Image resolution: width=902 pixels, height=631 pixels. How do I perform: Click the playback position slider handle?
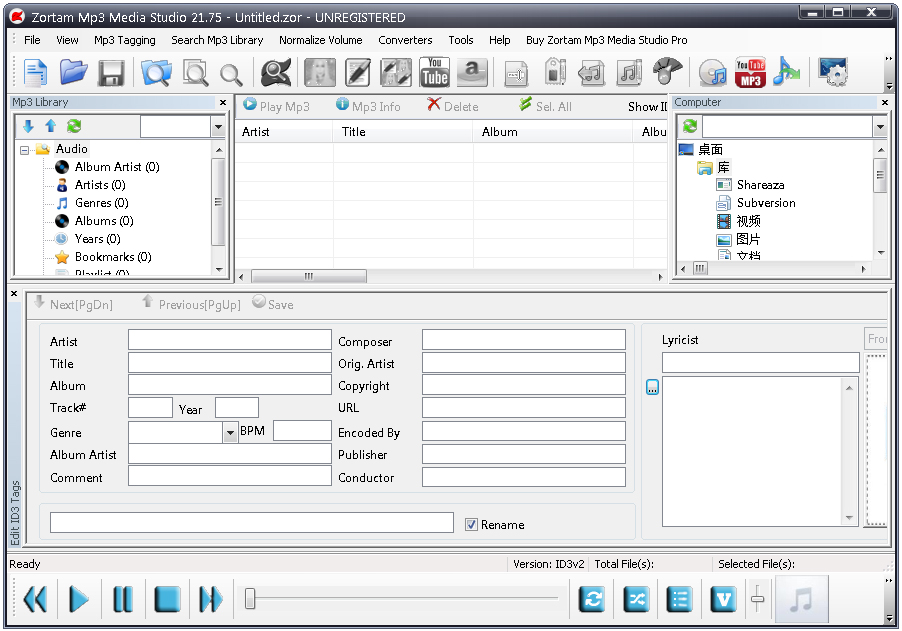pyautogui.click(x=250, y=598)
